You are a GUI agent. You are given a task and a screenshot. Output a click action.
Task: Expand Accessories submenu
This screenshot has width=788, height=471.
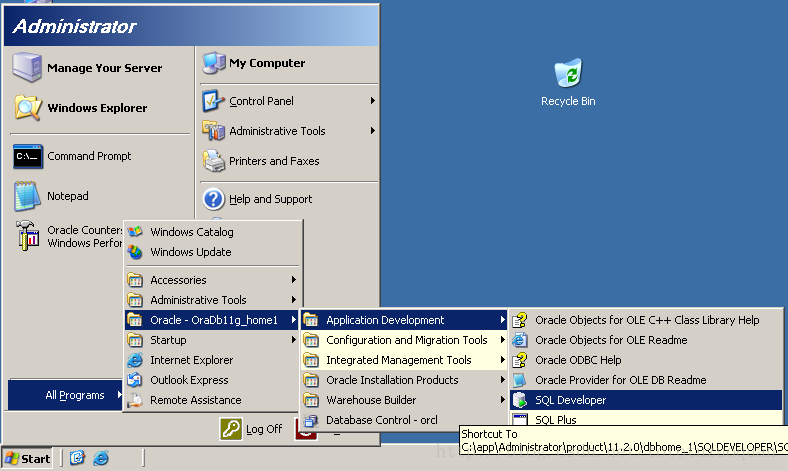click(212, 280)
